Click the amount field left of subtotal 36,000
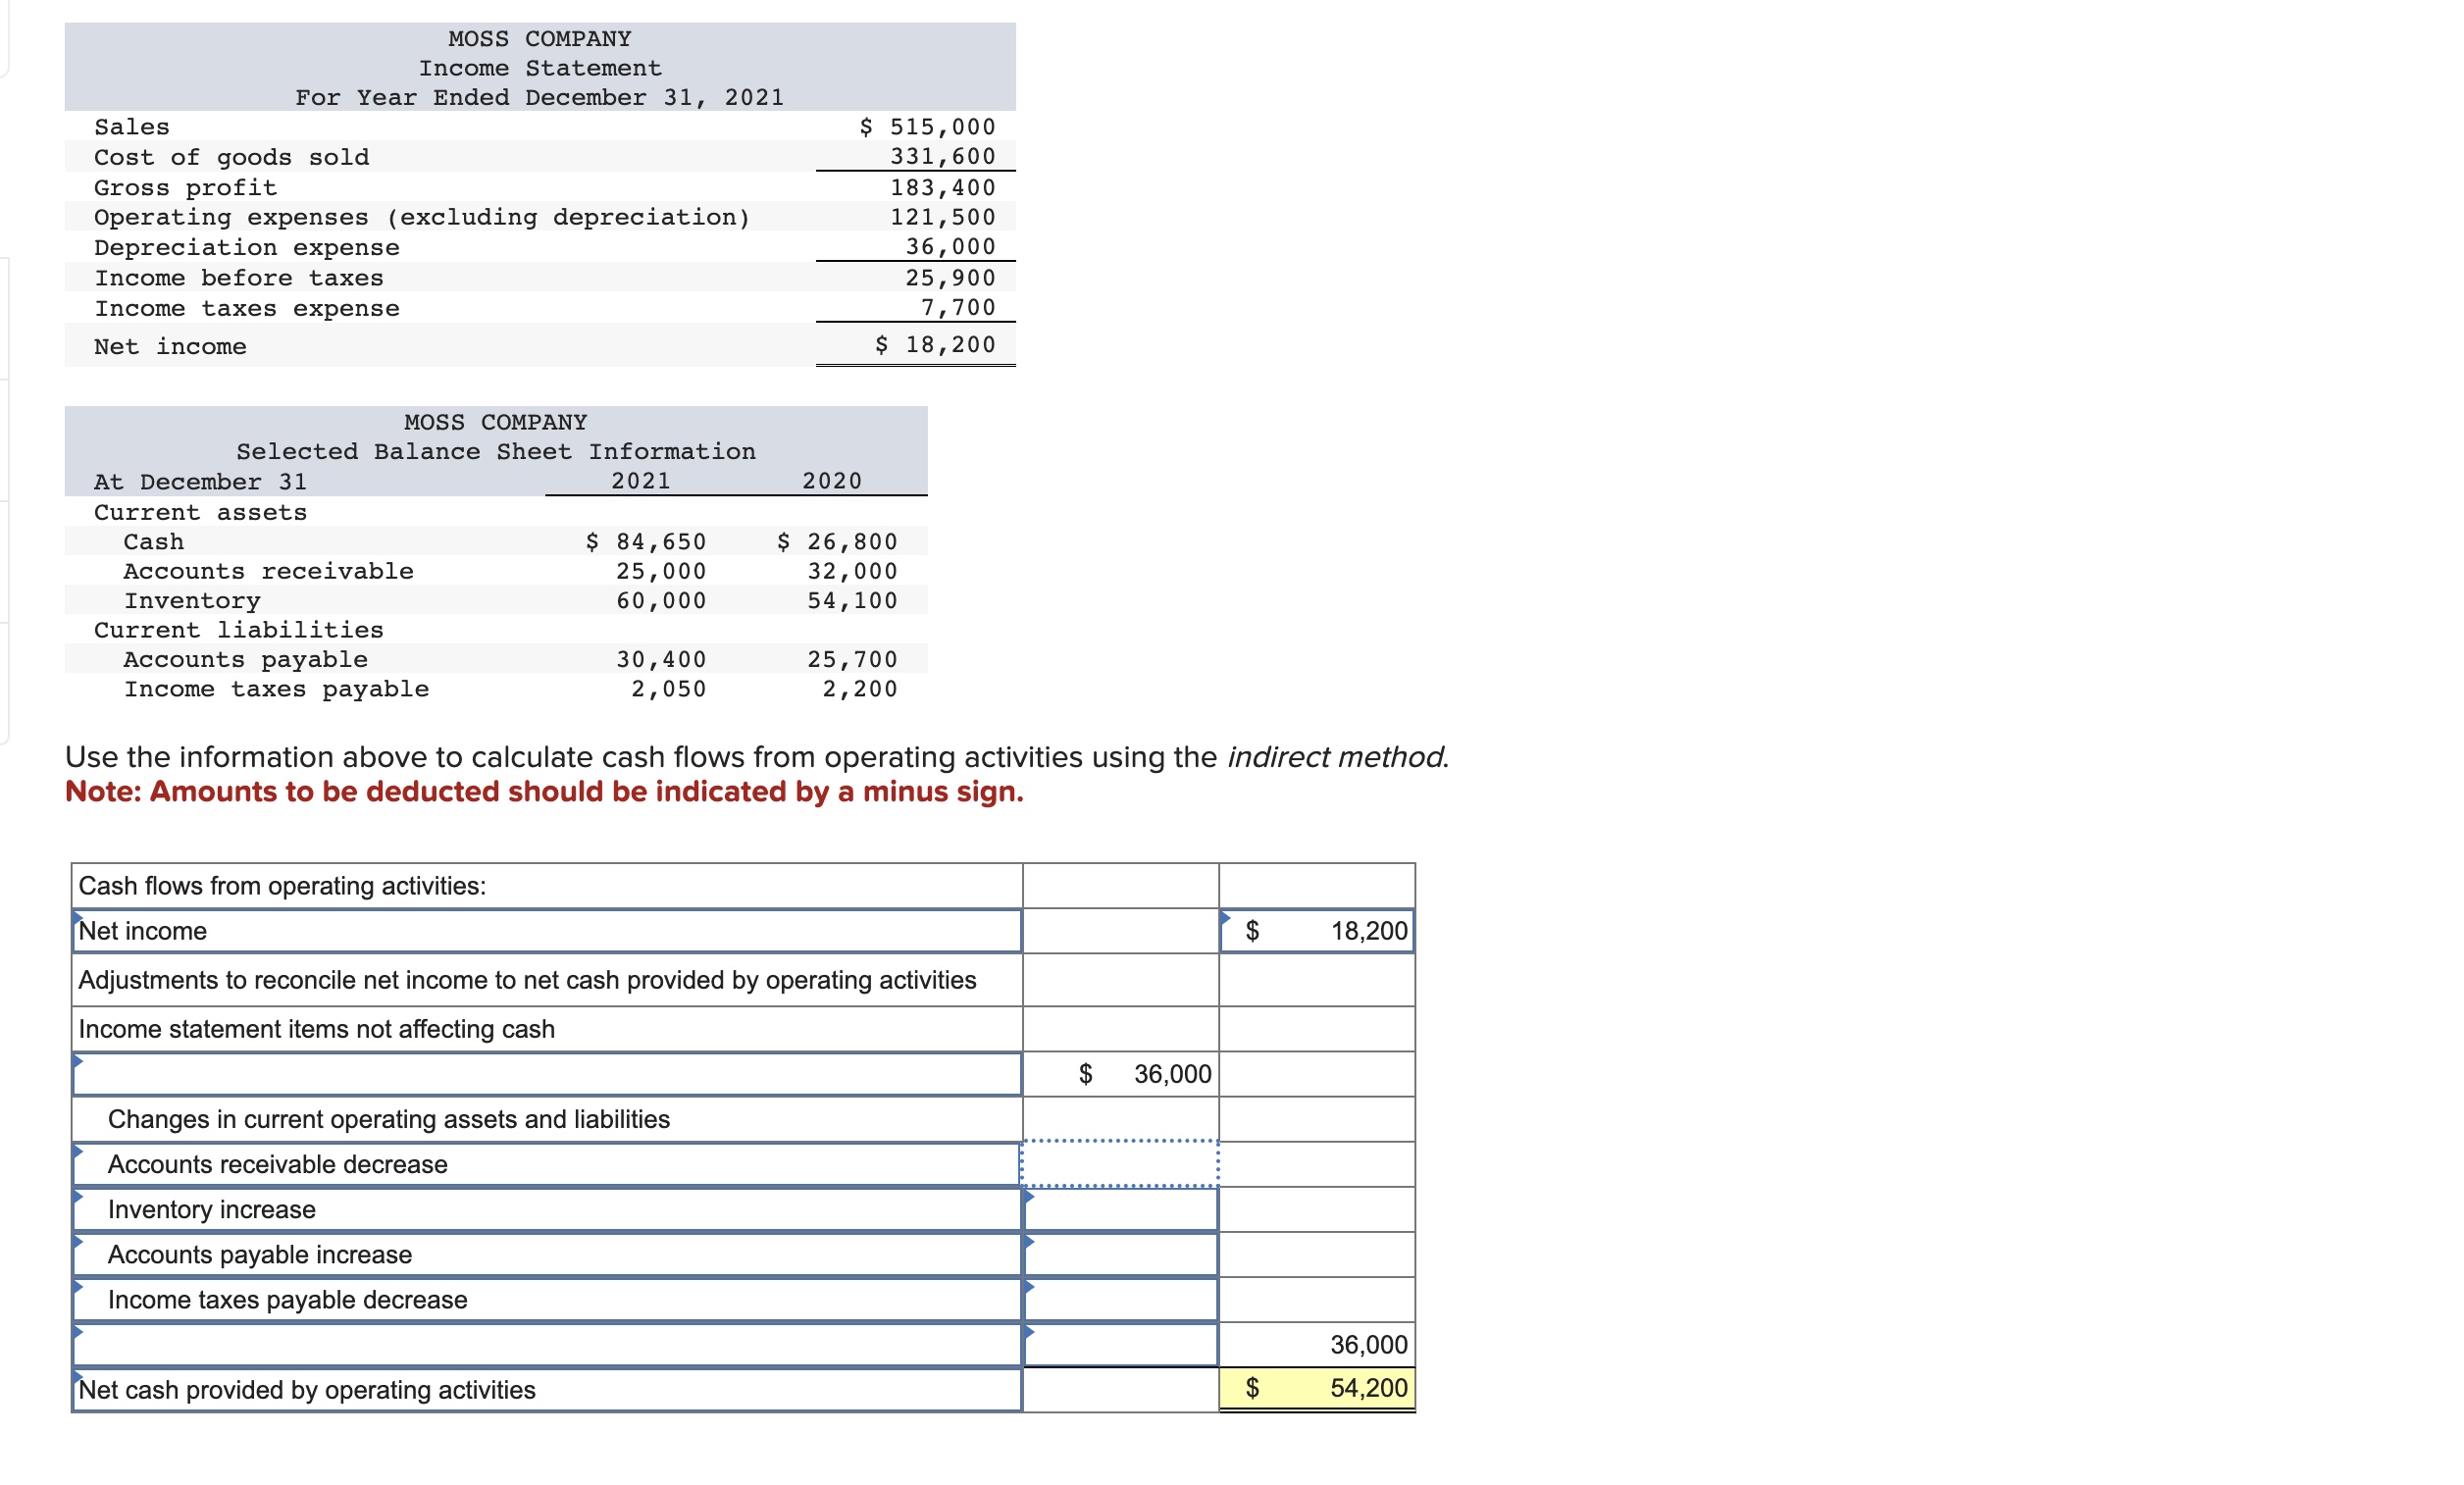The height and width of the screenshot is (1485, 2464). pyautogui.click(x=1121, y=1344)
